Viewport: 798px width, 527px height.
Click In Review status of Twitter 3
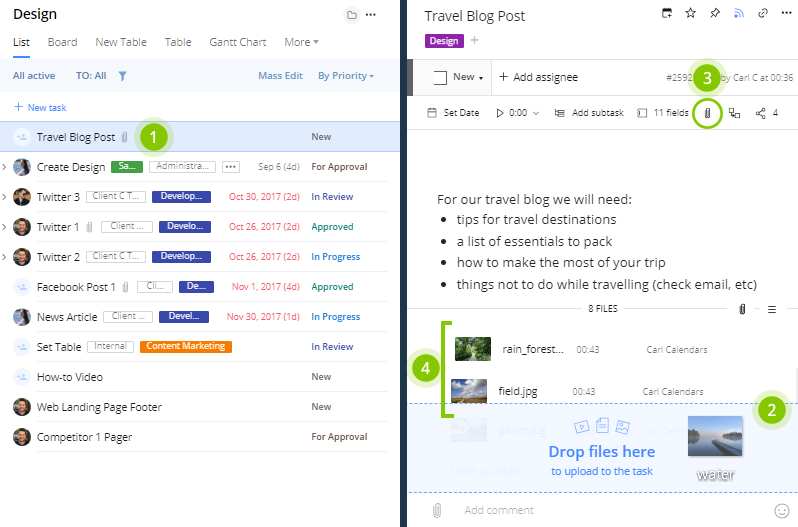(x=332, y=197)
